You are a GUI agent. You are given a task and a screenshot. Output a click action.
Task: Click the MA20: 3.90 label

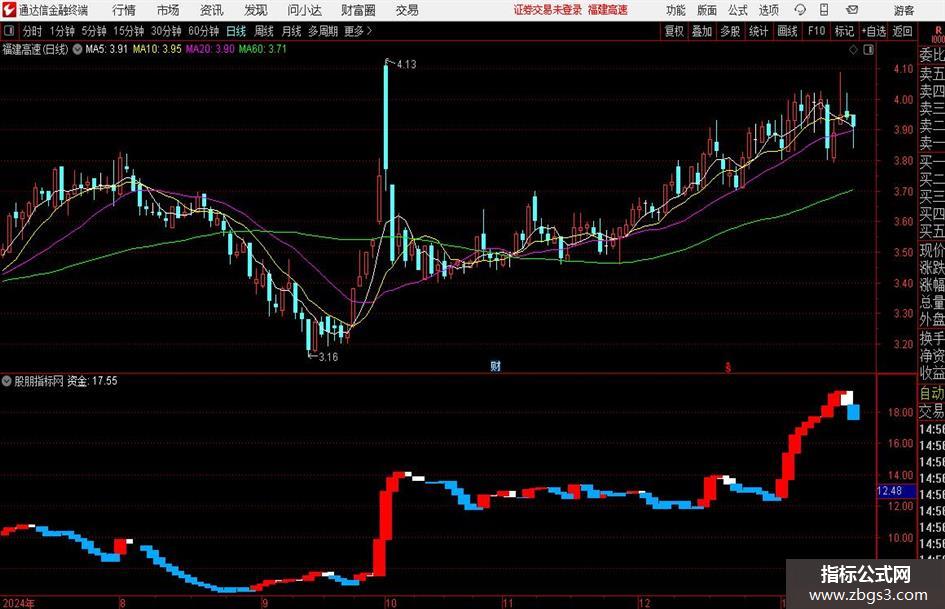[210, 49]
